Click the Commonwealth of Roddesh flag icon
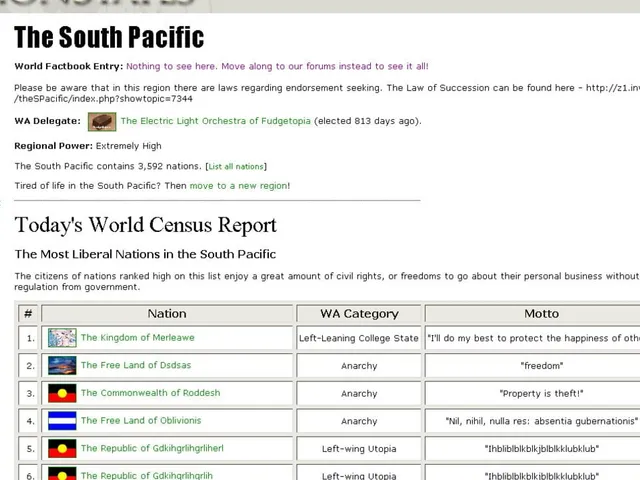640x480 pixels. pyautogui.click(x=62, y=393)
